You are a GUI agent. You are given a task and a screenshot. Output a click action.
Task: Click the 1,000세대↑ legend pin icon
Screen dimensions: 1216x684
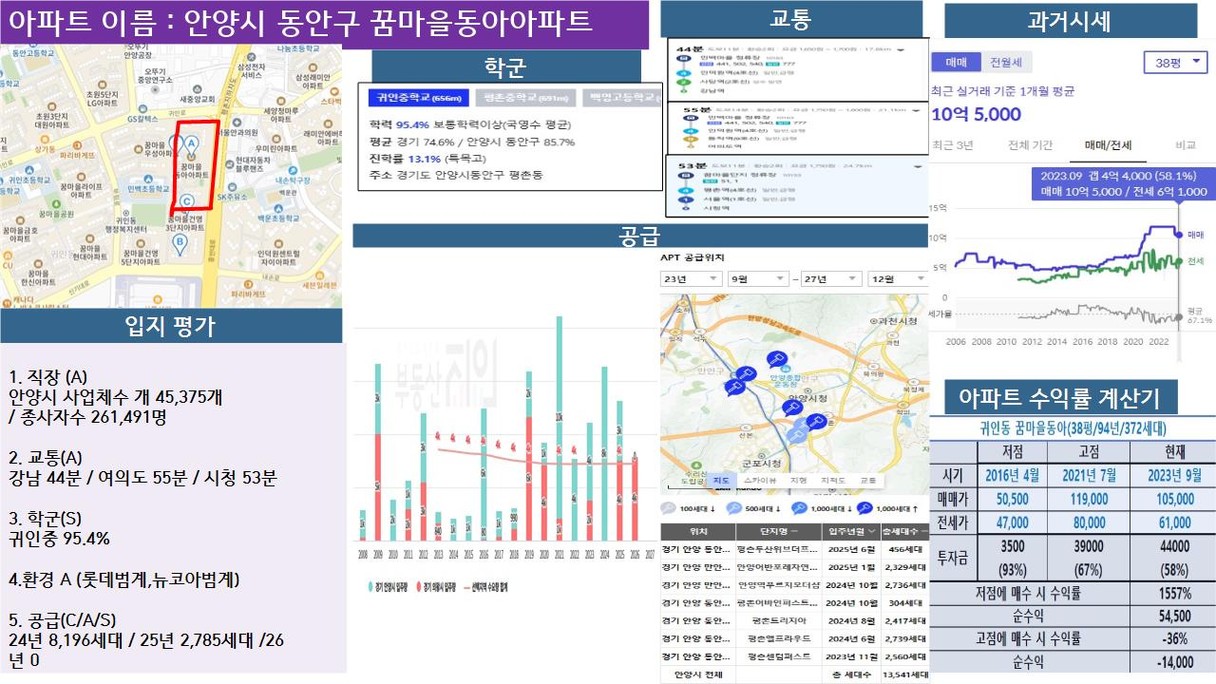(x=864, y=508)
